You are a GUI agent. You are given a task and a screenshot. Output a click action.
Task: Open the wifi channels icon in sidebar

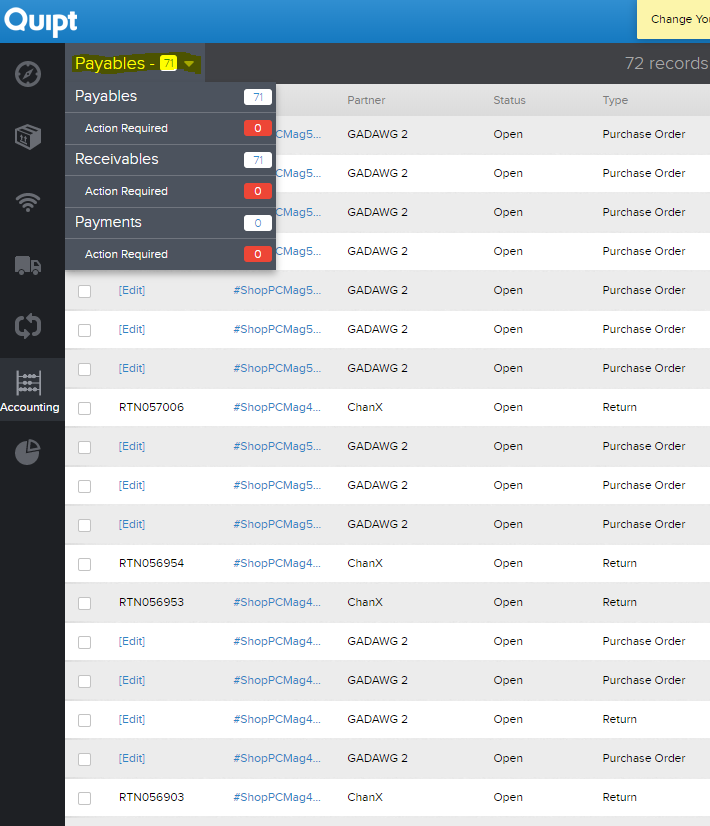pyautogui.click(x=28, y=202)
